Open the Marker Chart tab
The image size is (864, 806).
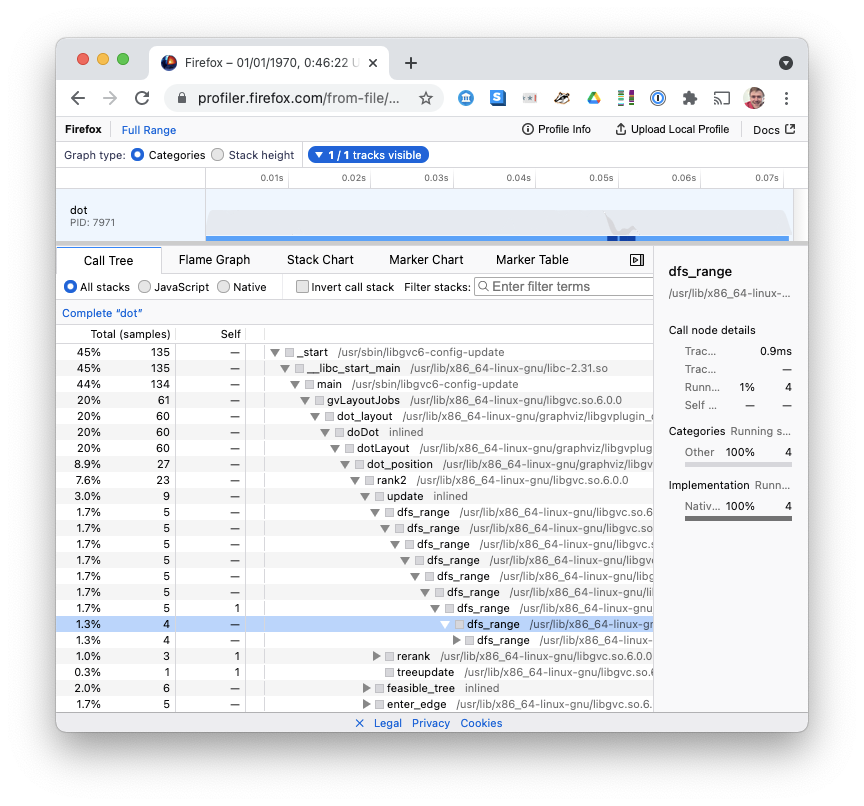pos(426,260)
